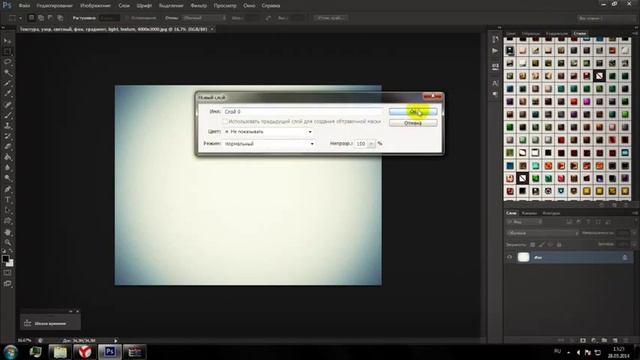The image size is (640, 360).
Task: Select the Zoom tool
Action: click(7, 242)
